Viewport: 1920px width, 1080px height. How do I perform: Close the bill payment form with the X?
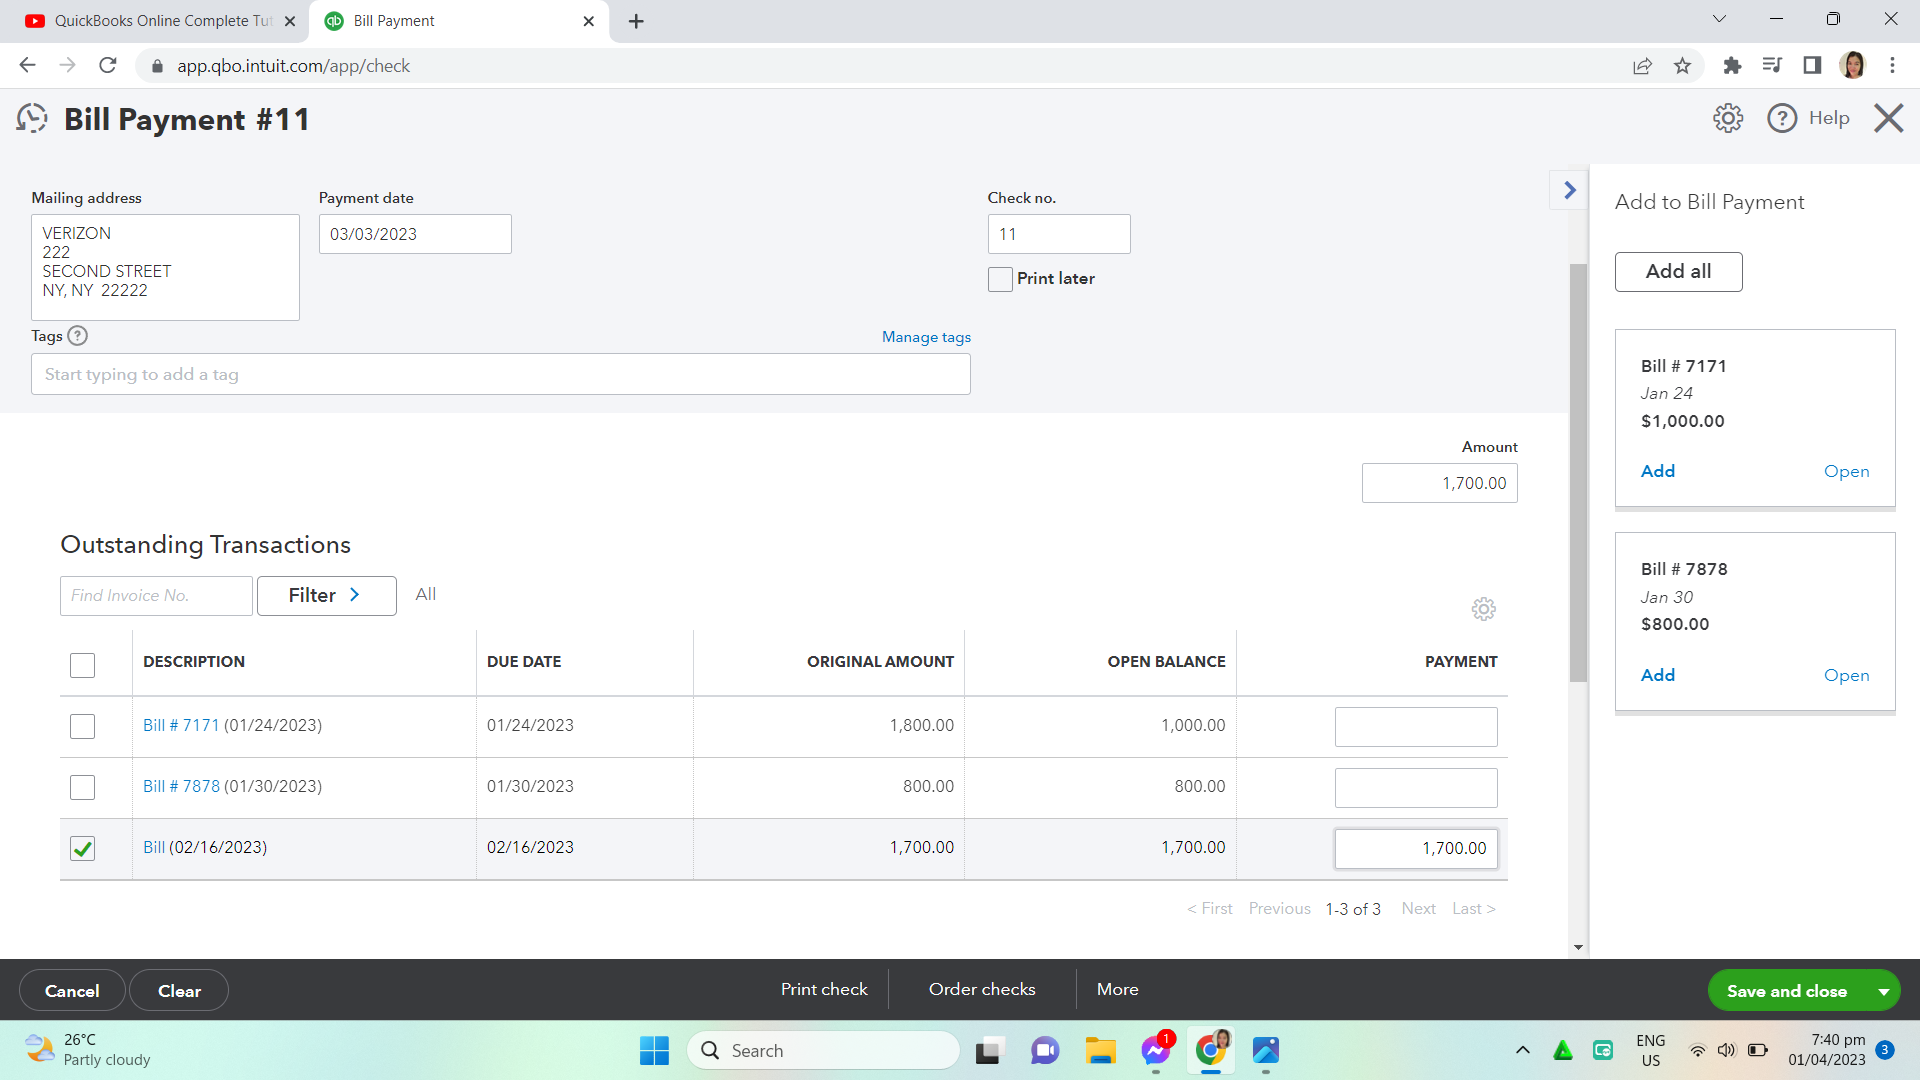(1888, 118)
